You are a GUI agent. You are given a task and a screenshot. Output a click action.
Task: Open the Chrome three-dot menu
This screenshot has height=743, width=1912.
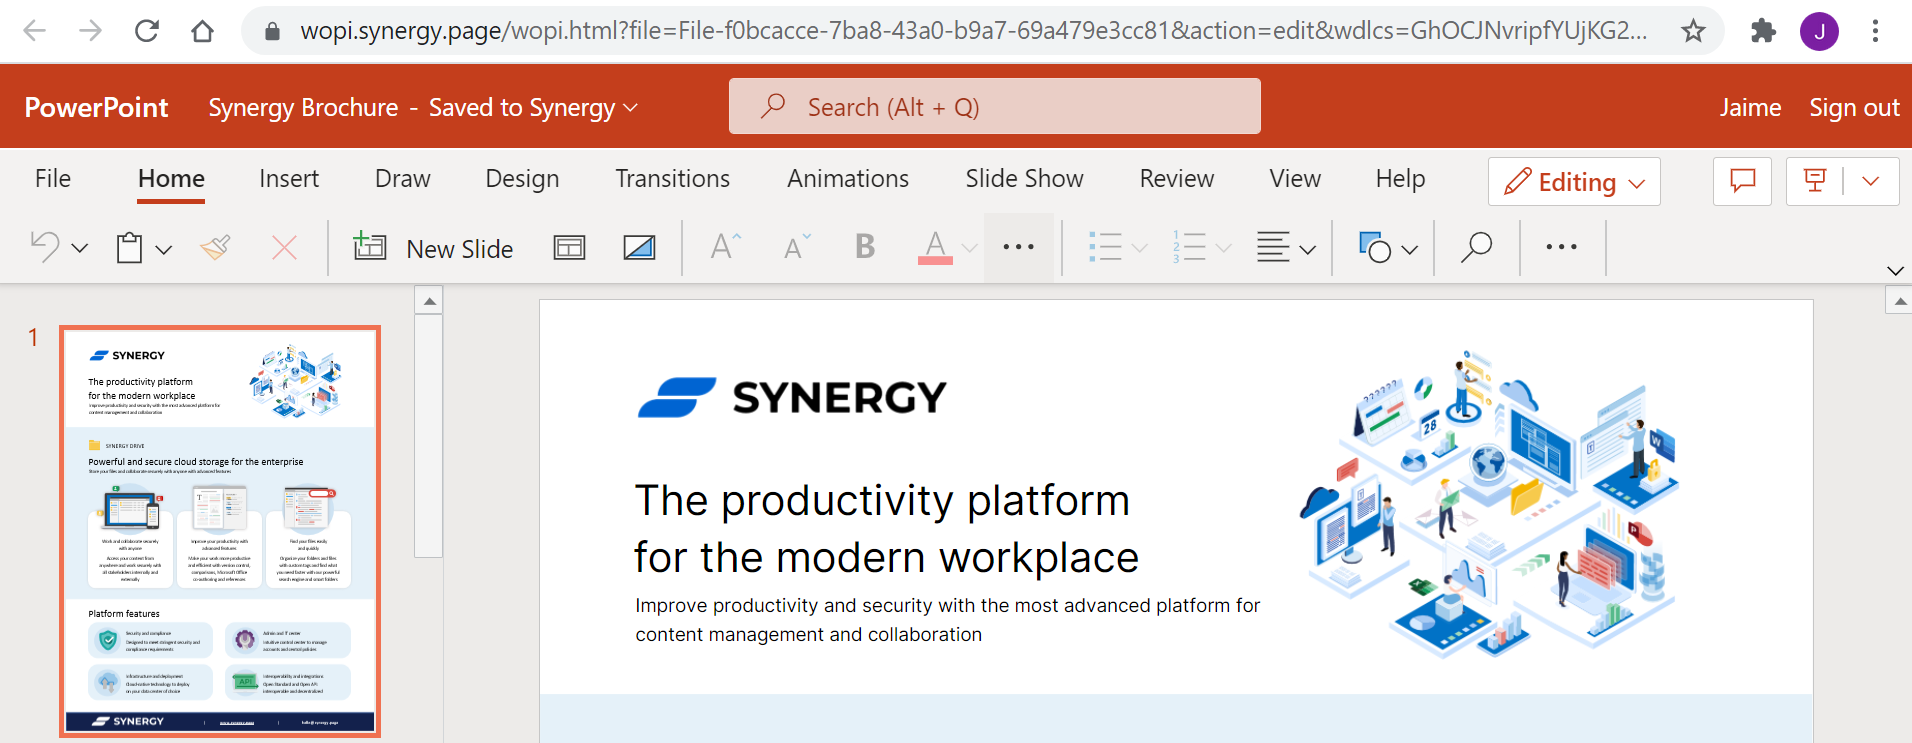1875,31
